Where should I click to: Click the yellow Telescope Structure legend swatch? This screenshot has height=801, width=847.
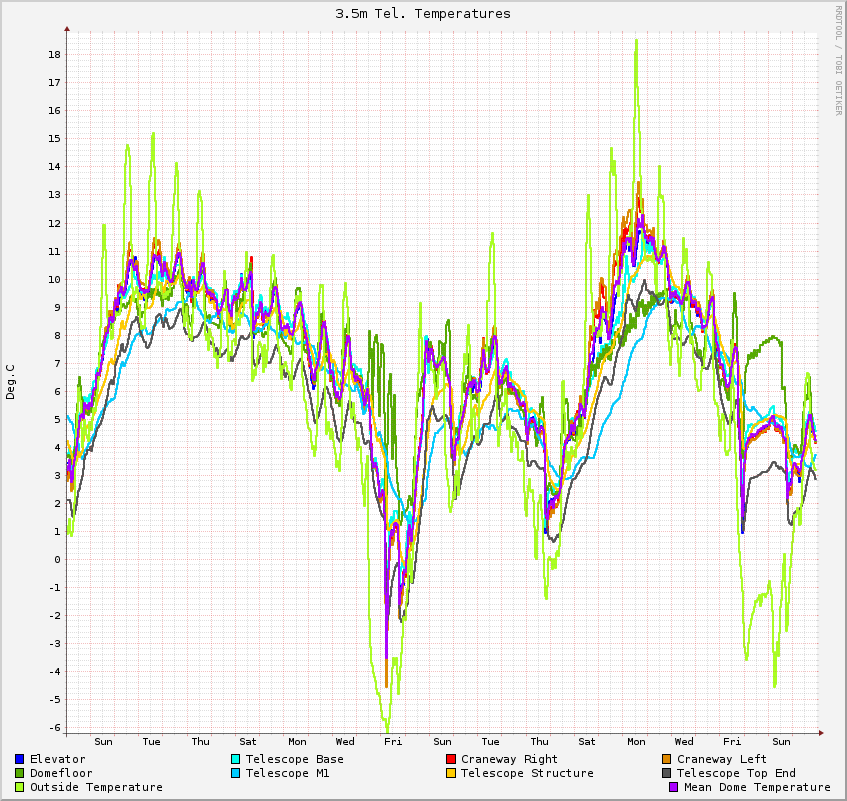451,773
